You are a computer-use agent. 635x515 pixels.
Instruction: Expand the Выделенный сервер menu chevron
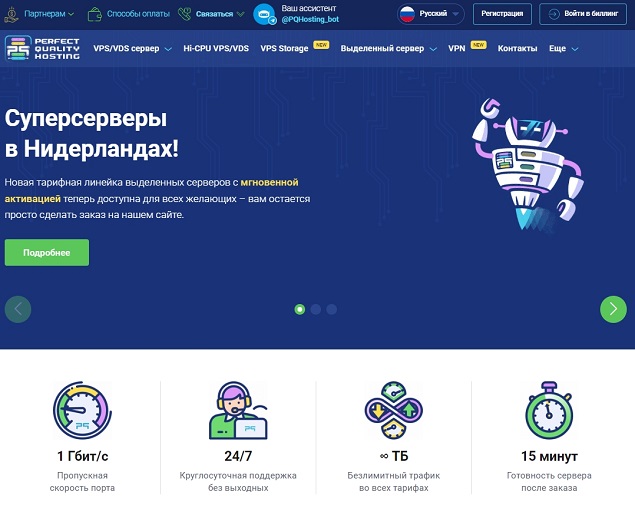point(433,49)
